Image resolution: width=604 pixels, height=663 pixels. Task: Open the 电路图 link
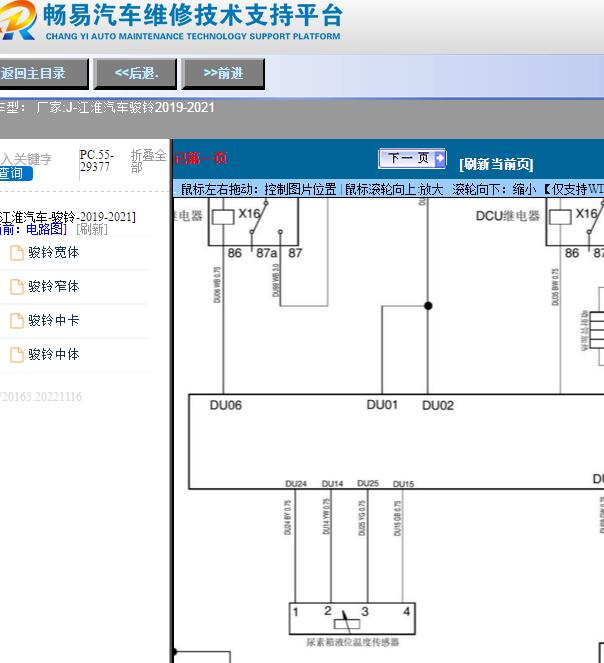46,229
